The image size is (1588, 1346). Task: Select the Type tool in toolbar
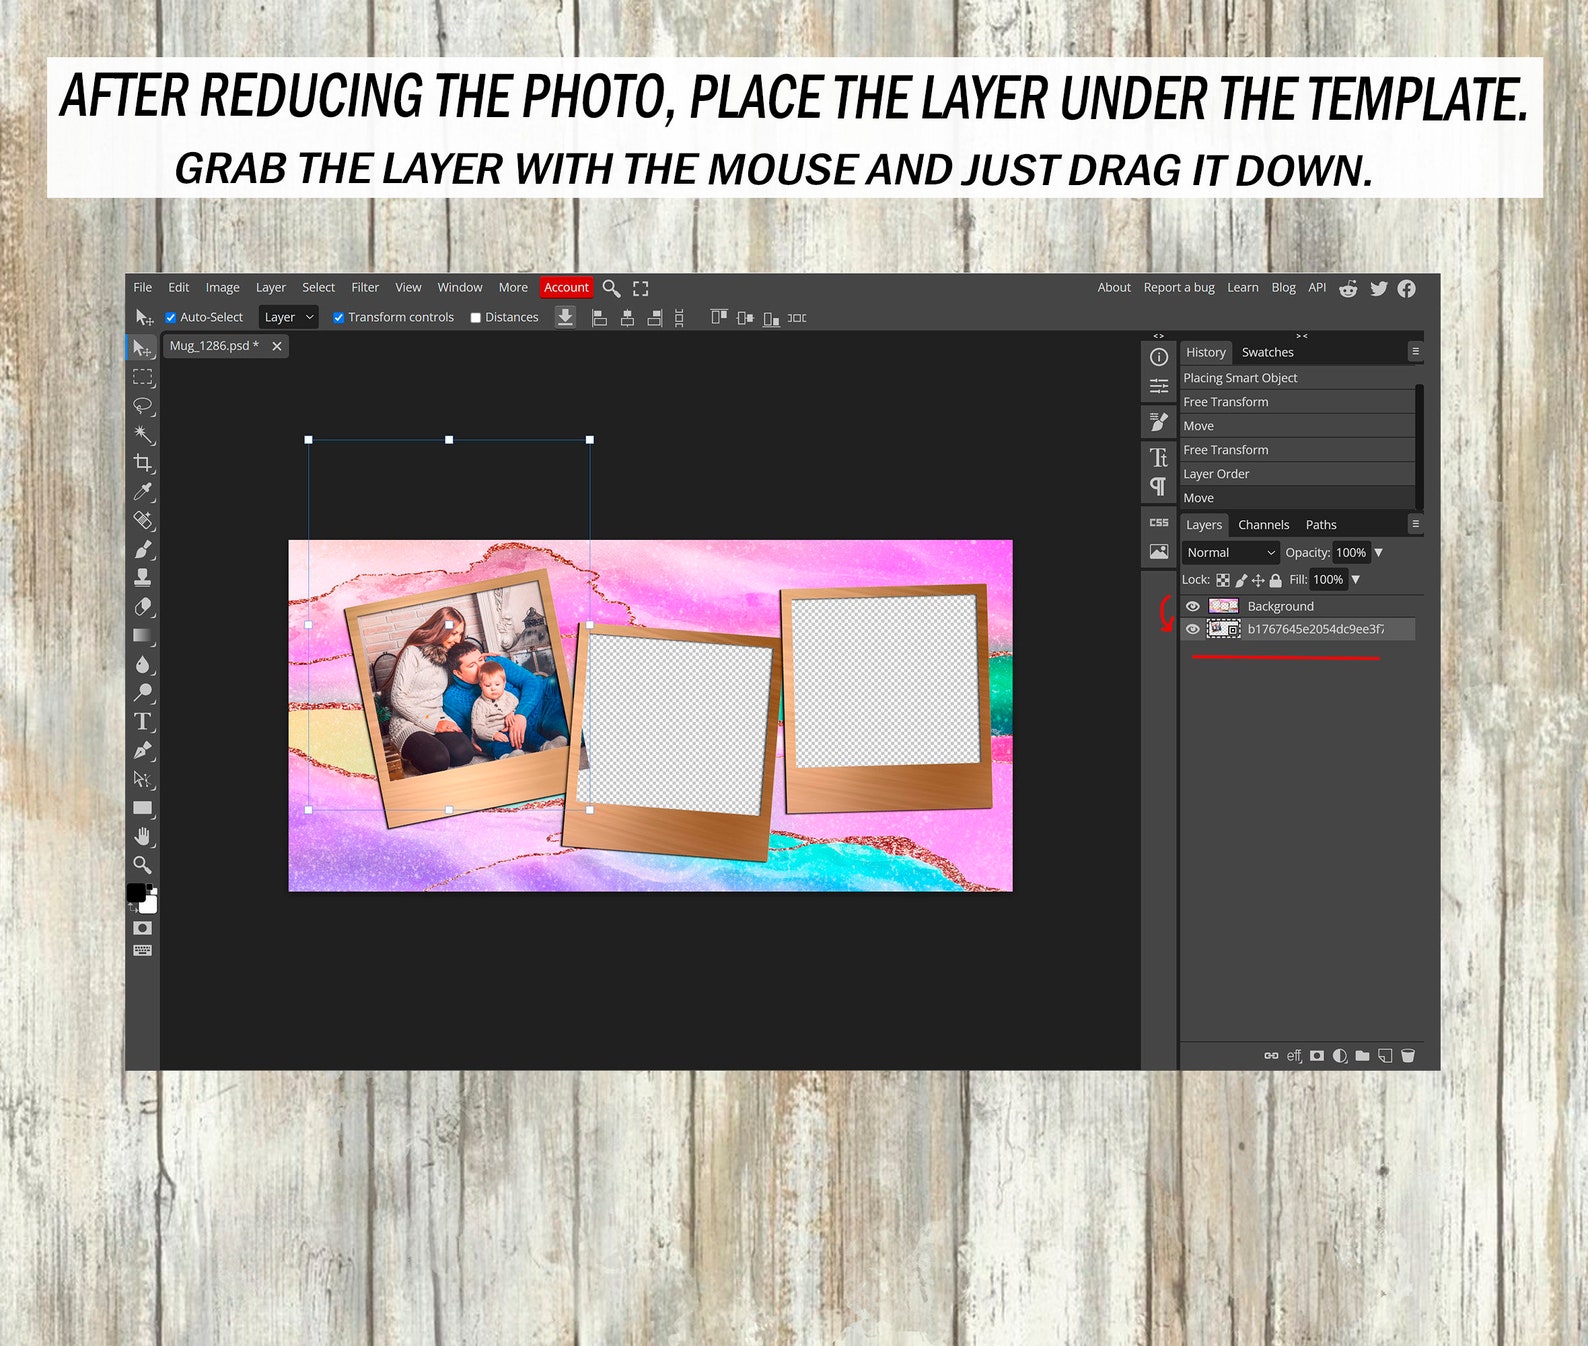pyautogui.click(x=143, y=721)
